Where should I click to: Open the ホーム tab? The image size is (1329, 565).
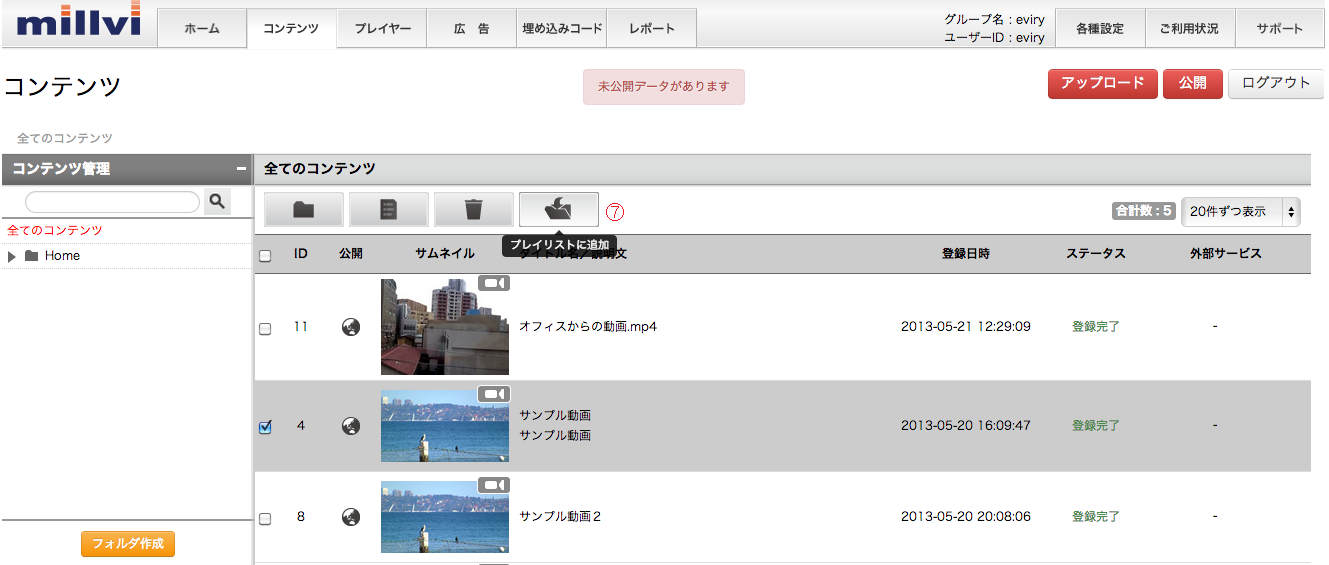202,28
